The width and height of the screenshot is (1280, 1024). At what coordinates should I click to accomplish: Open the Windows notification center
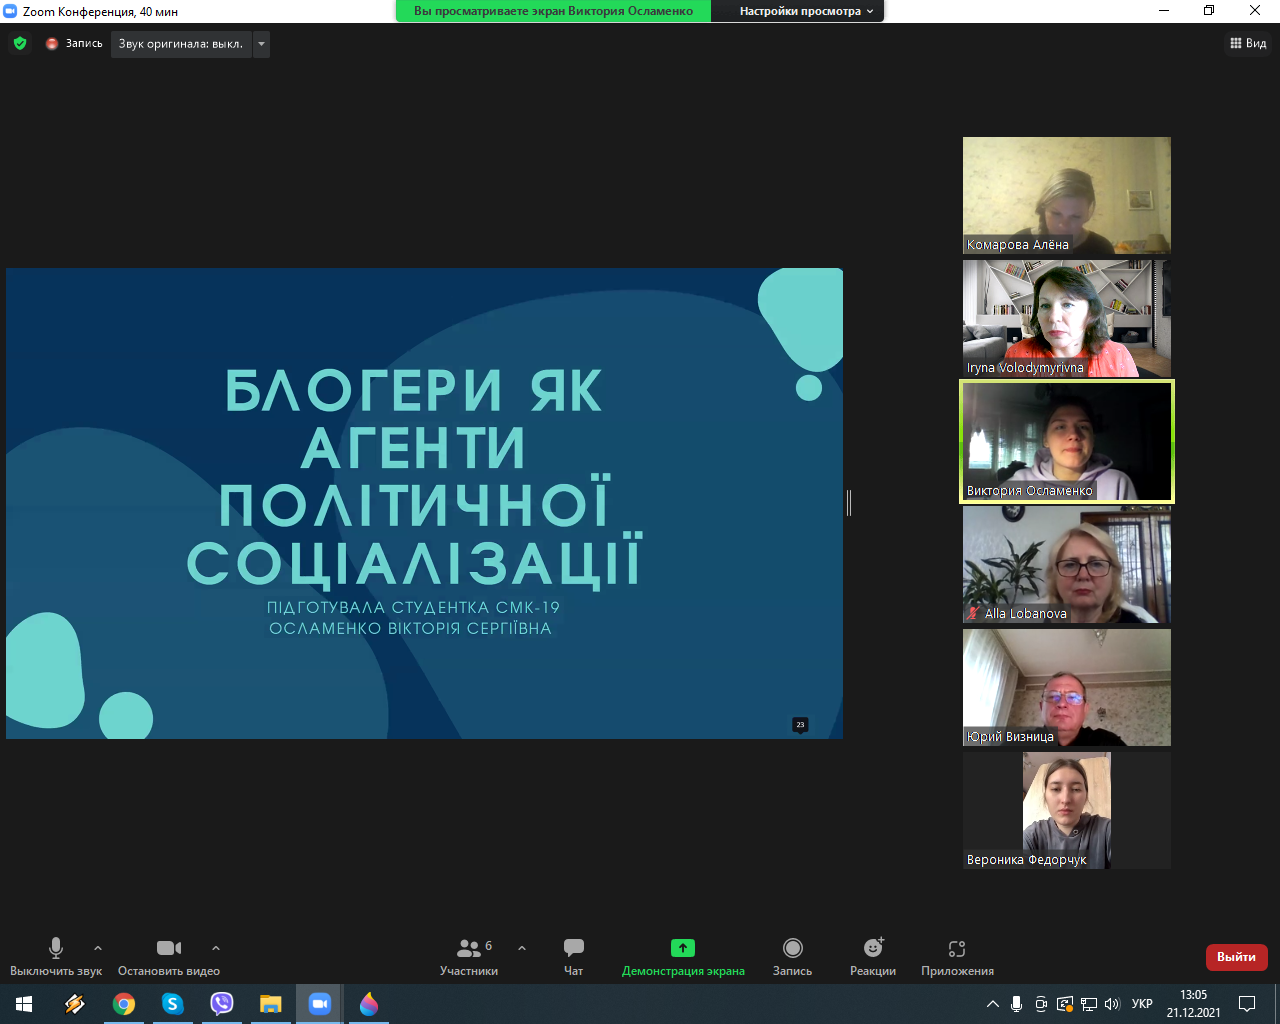[x=1247, y=1004]
